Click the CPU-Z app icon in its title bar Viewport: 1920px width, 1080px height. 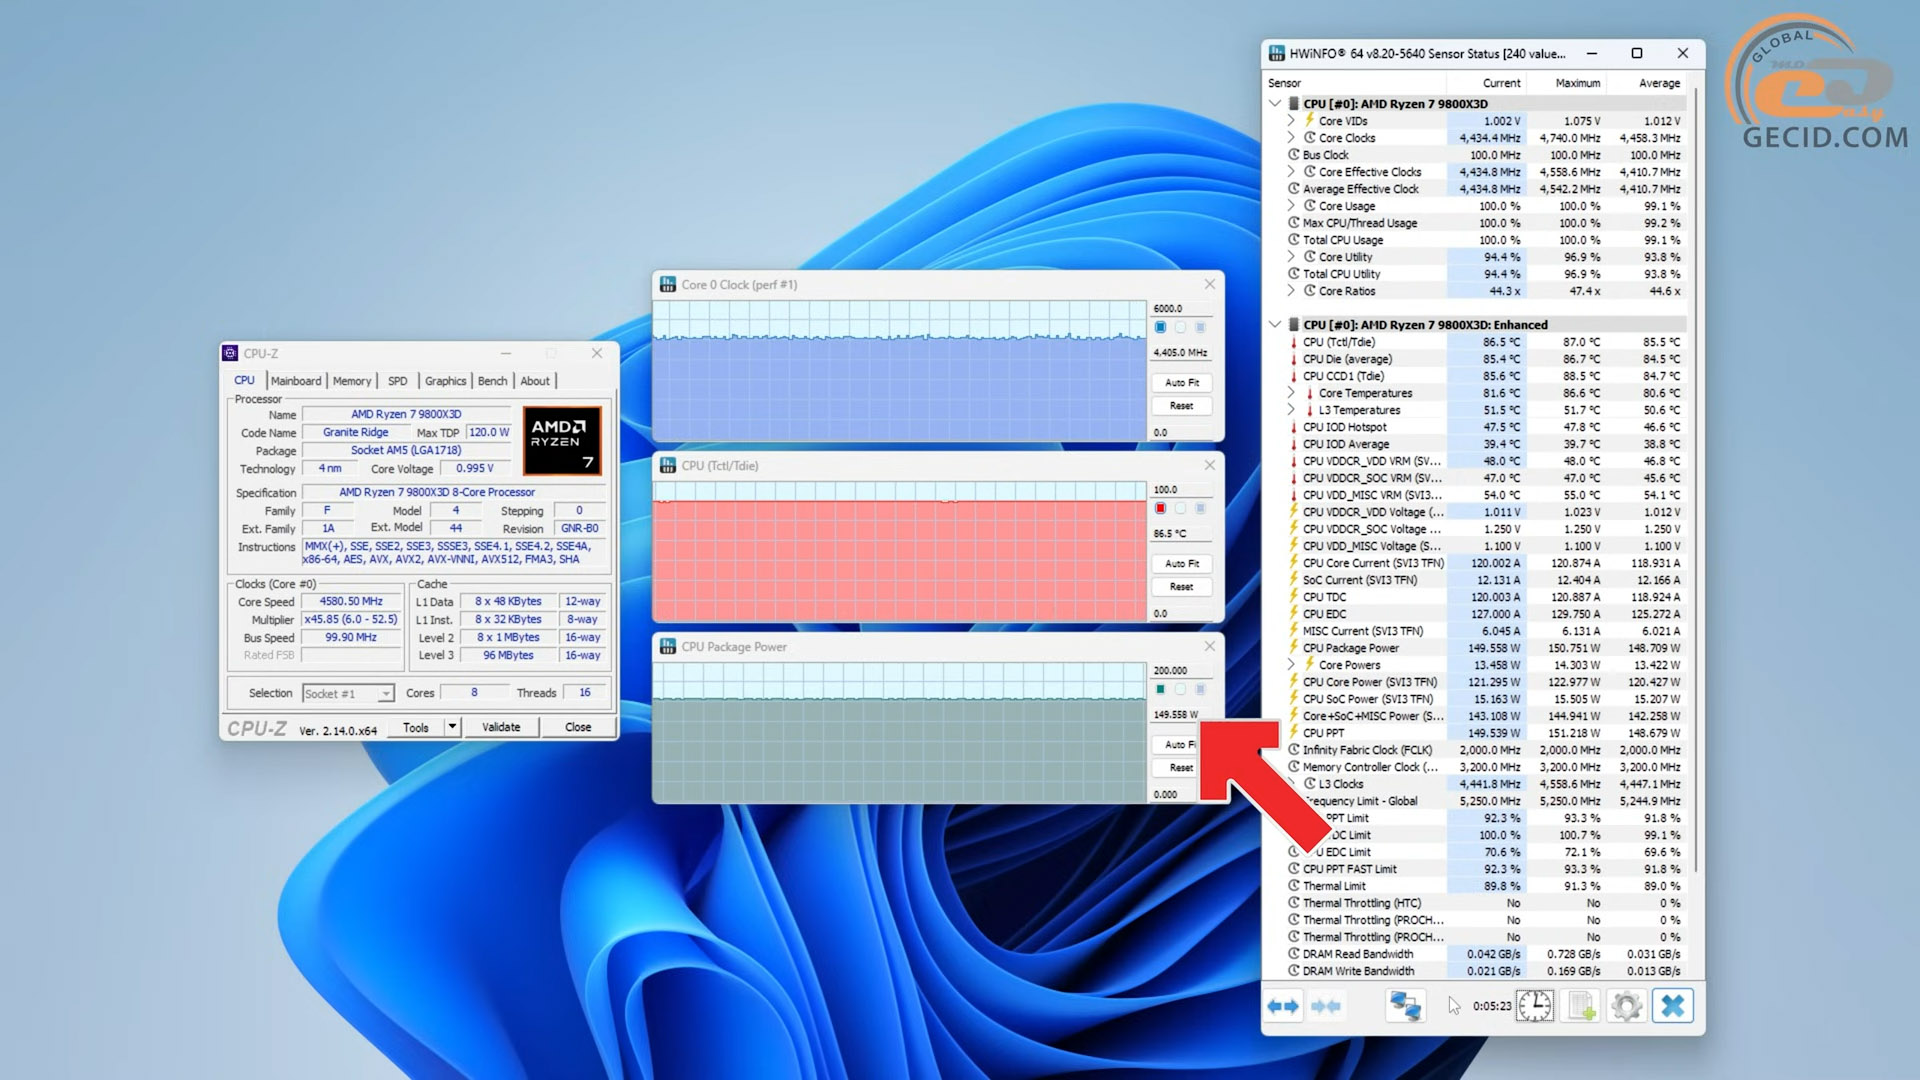[230, 353]
